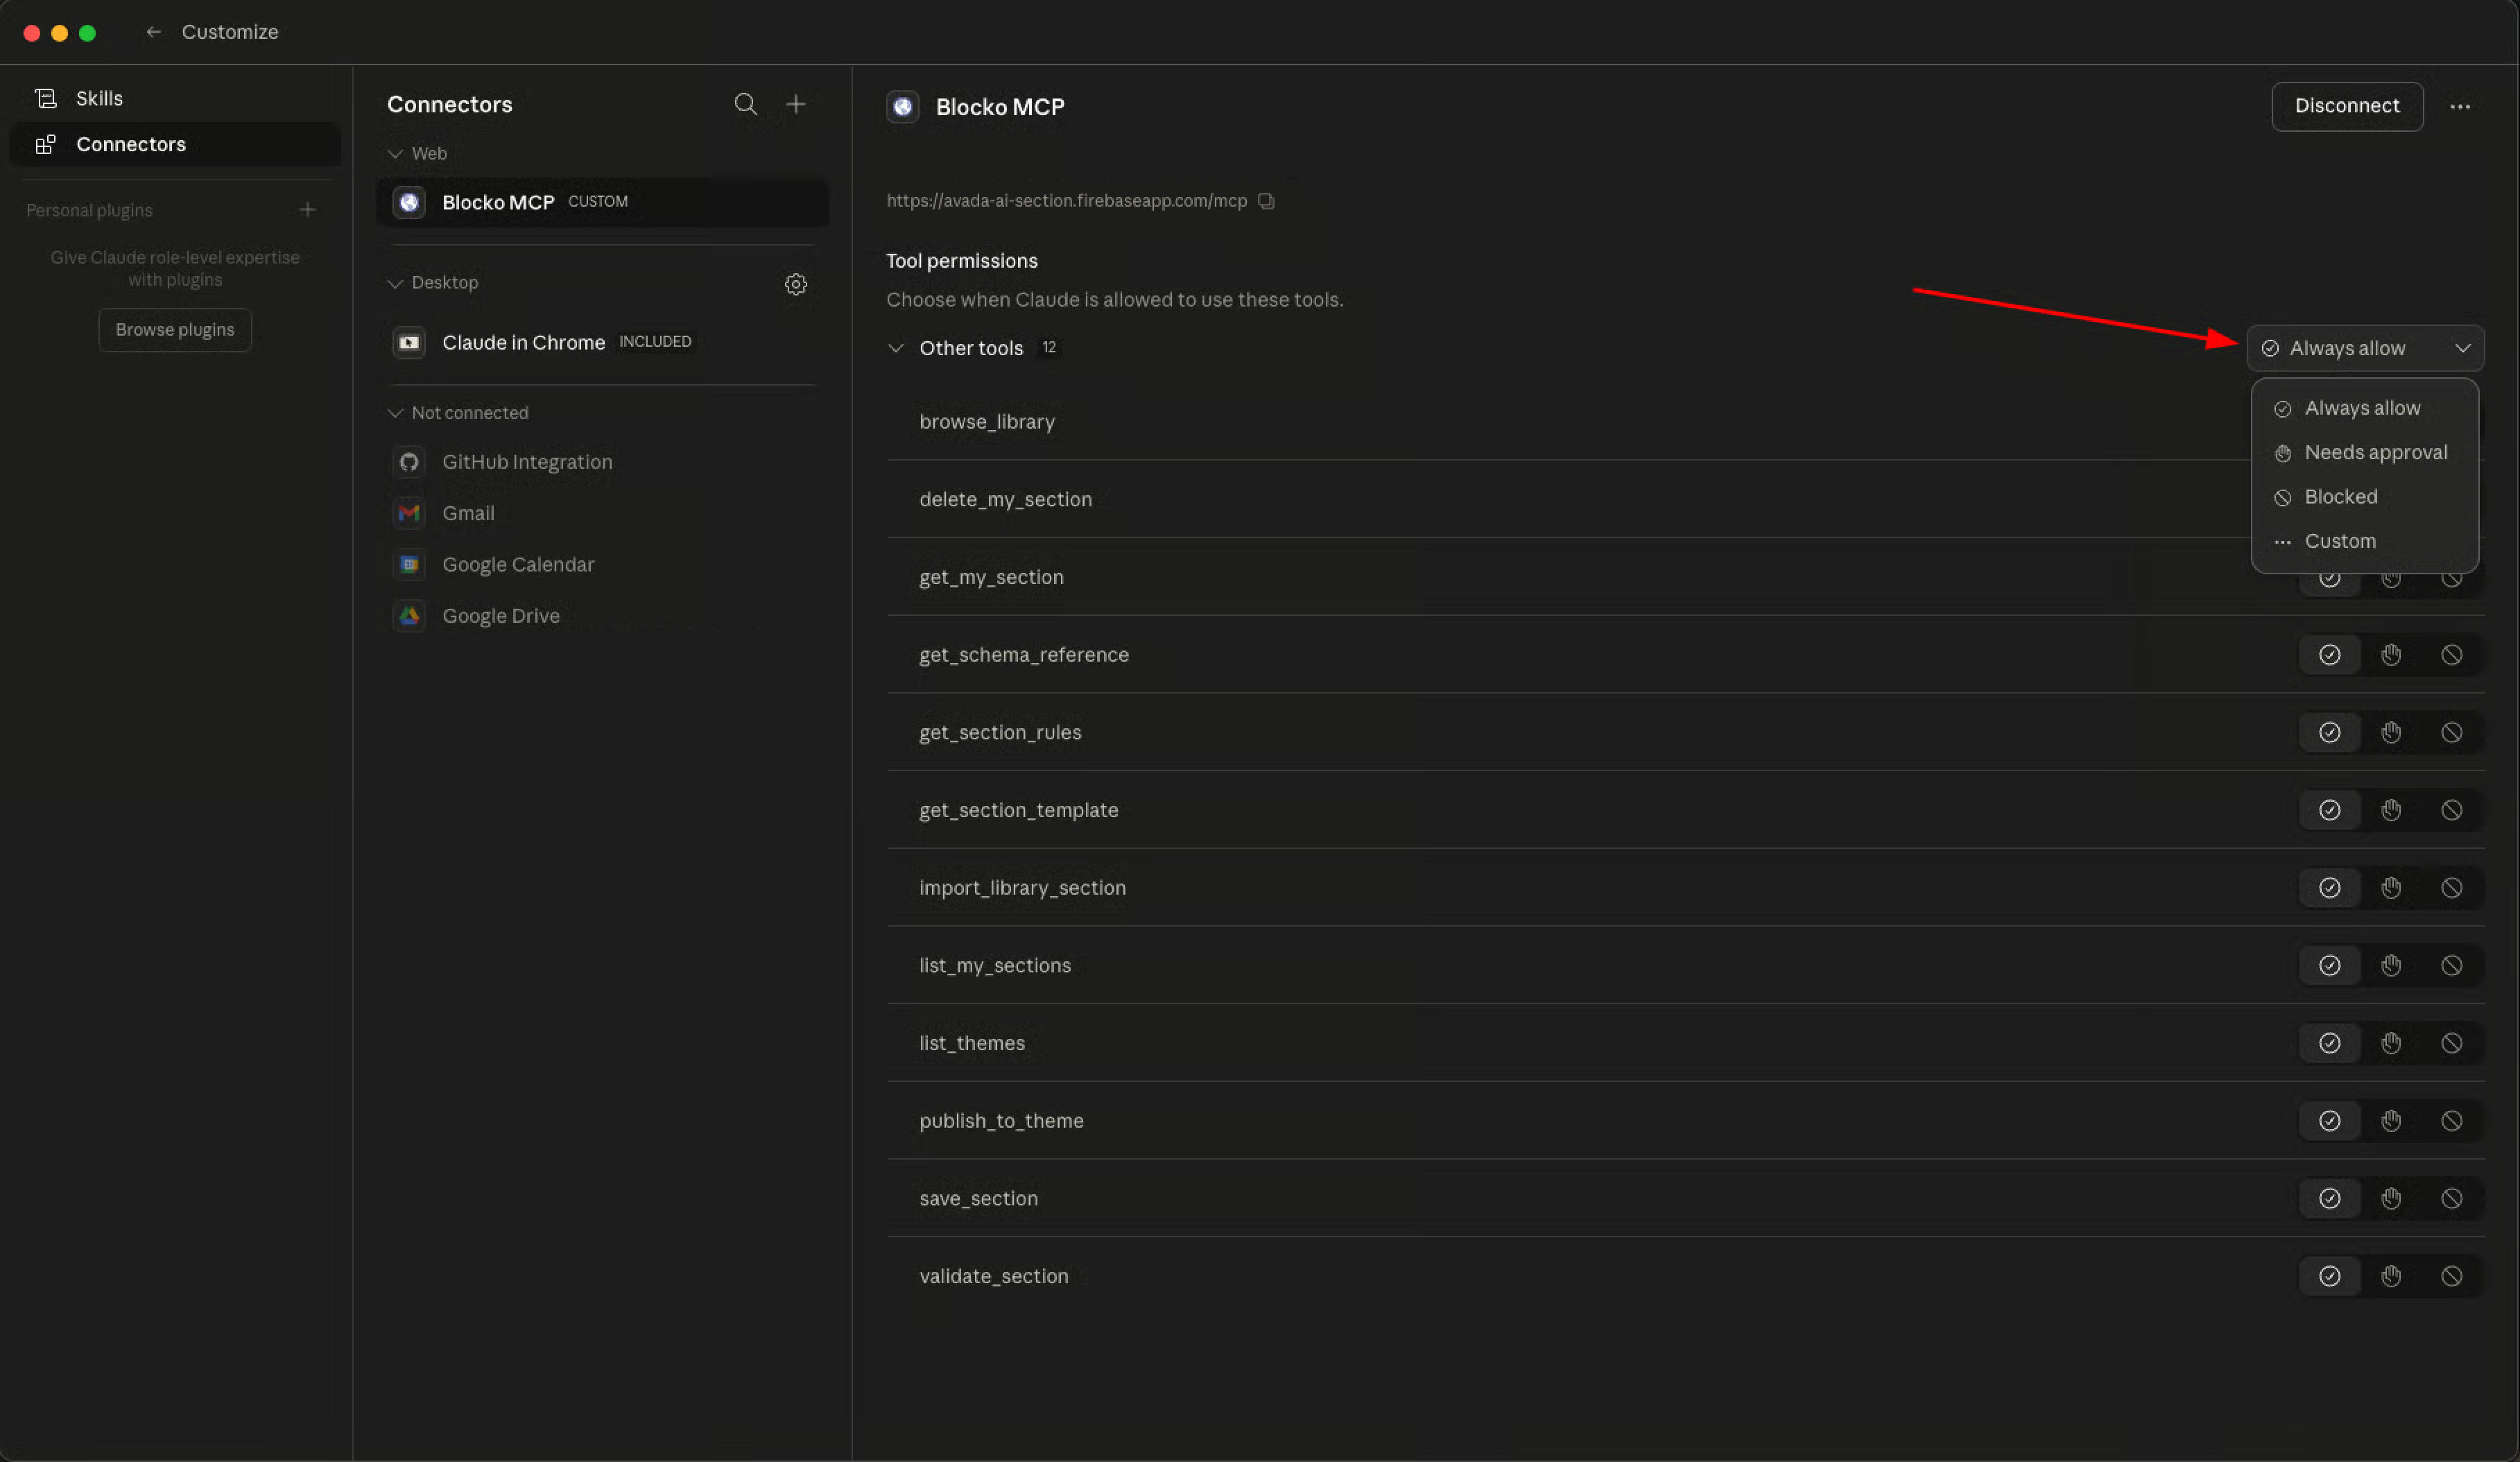Set get_schema_reference to needs approval
The image size is (2520, 1462).
(x=2390, y=655)
